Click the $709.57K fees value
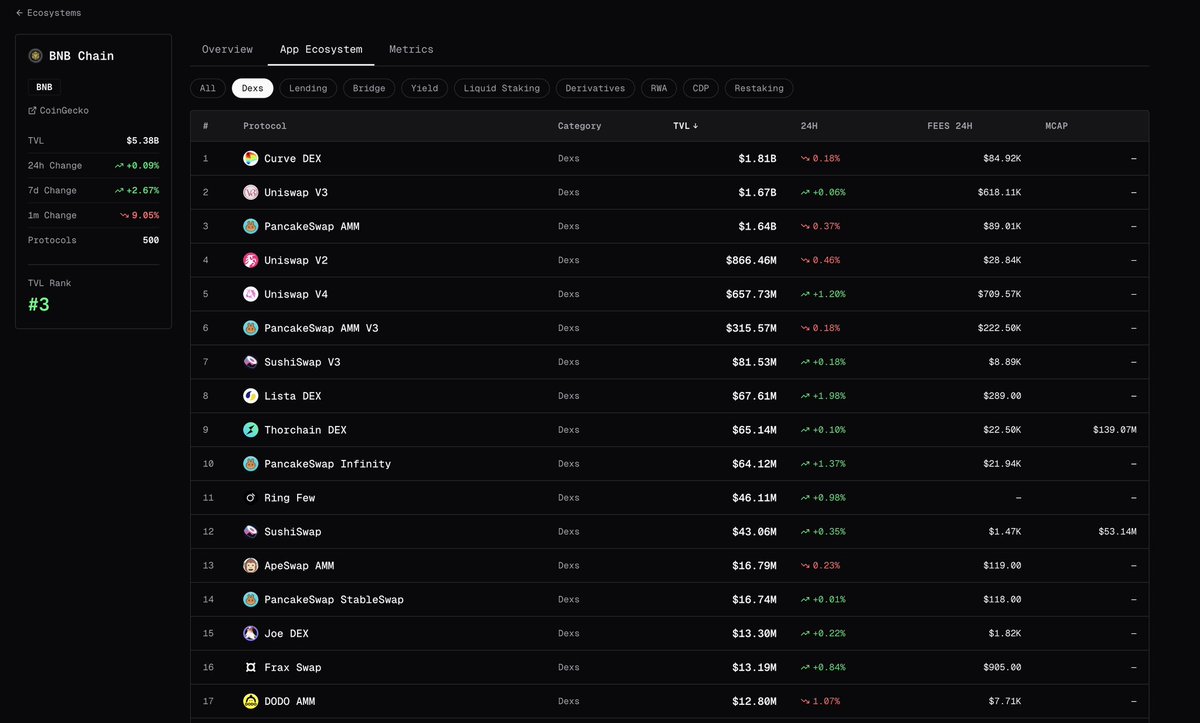1200x723 pixels. (x=999, y=295)
